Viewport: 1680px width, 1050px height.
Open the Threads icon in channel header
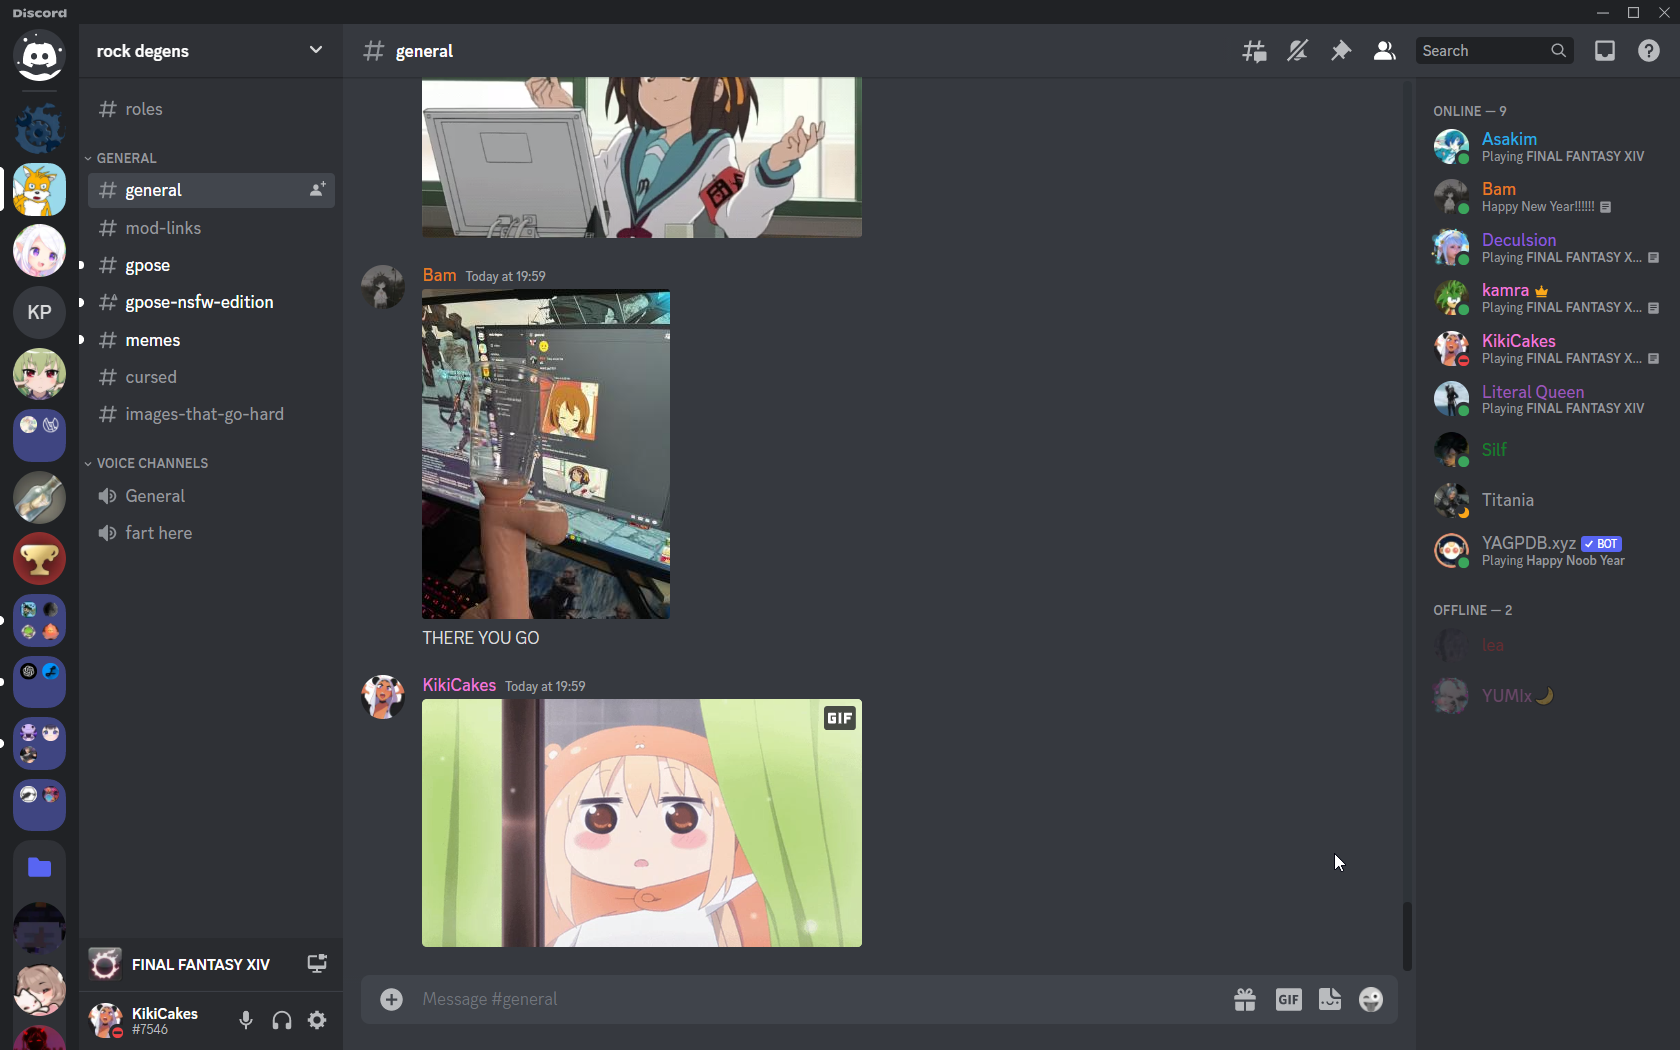[x=1254, y=51]
